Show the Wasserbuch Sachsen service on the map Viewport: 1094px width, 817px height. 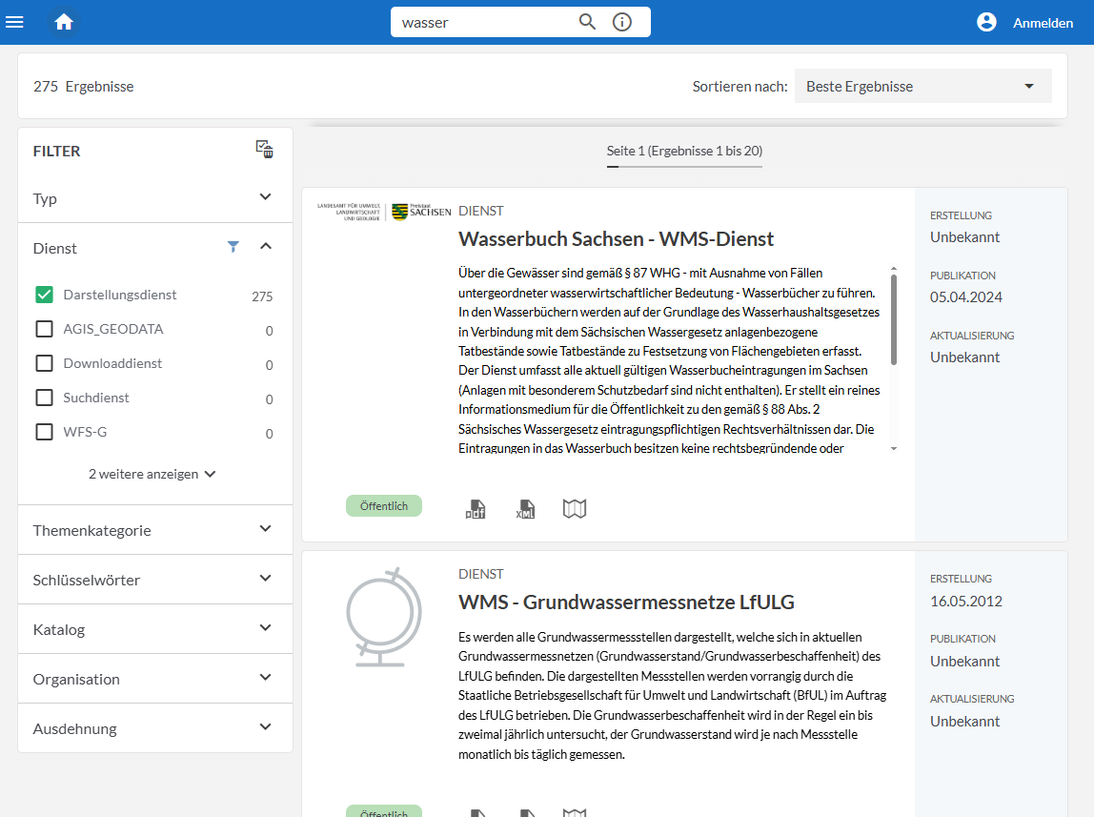pyautogui.click(x=574, y=507)
